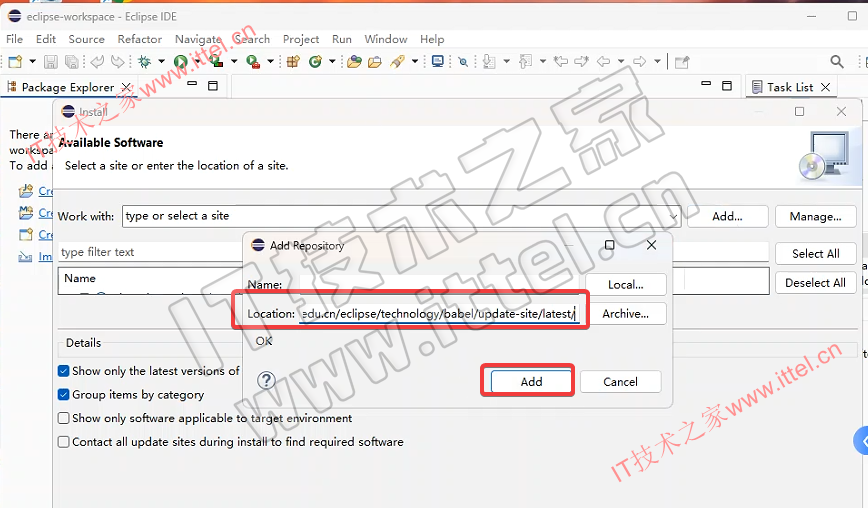
Task: Click the New Java Package icon
Action: tap(293, 61)
